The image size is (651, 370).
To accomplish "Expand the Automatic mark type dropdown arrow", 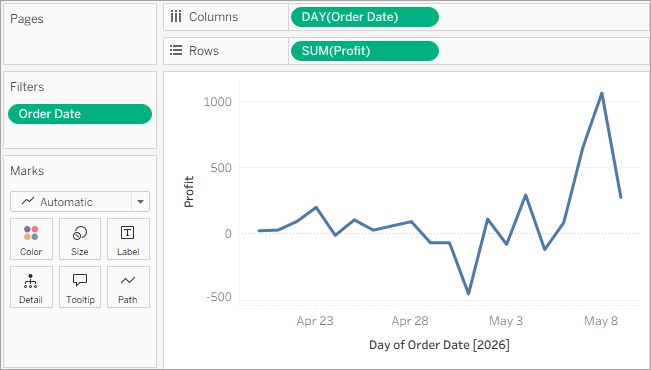I will click(x=140, y=202).
